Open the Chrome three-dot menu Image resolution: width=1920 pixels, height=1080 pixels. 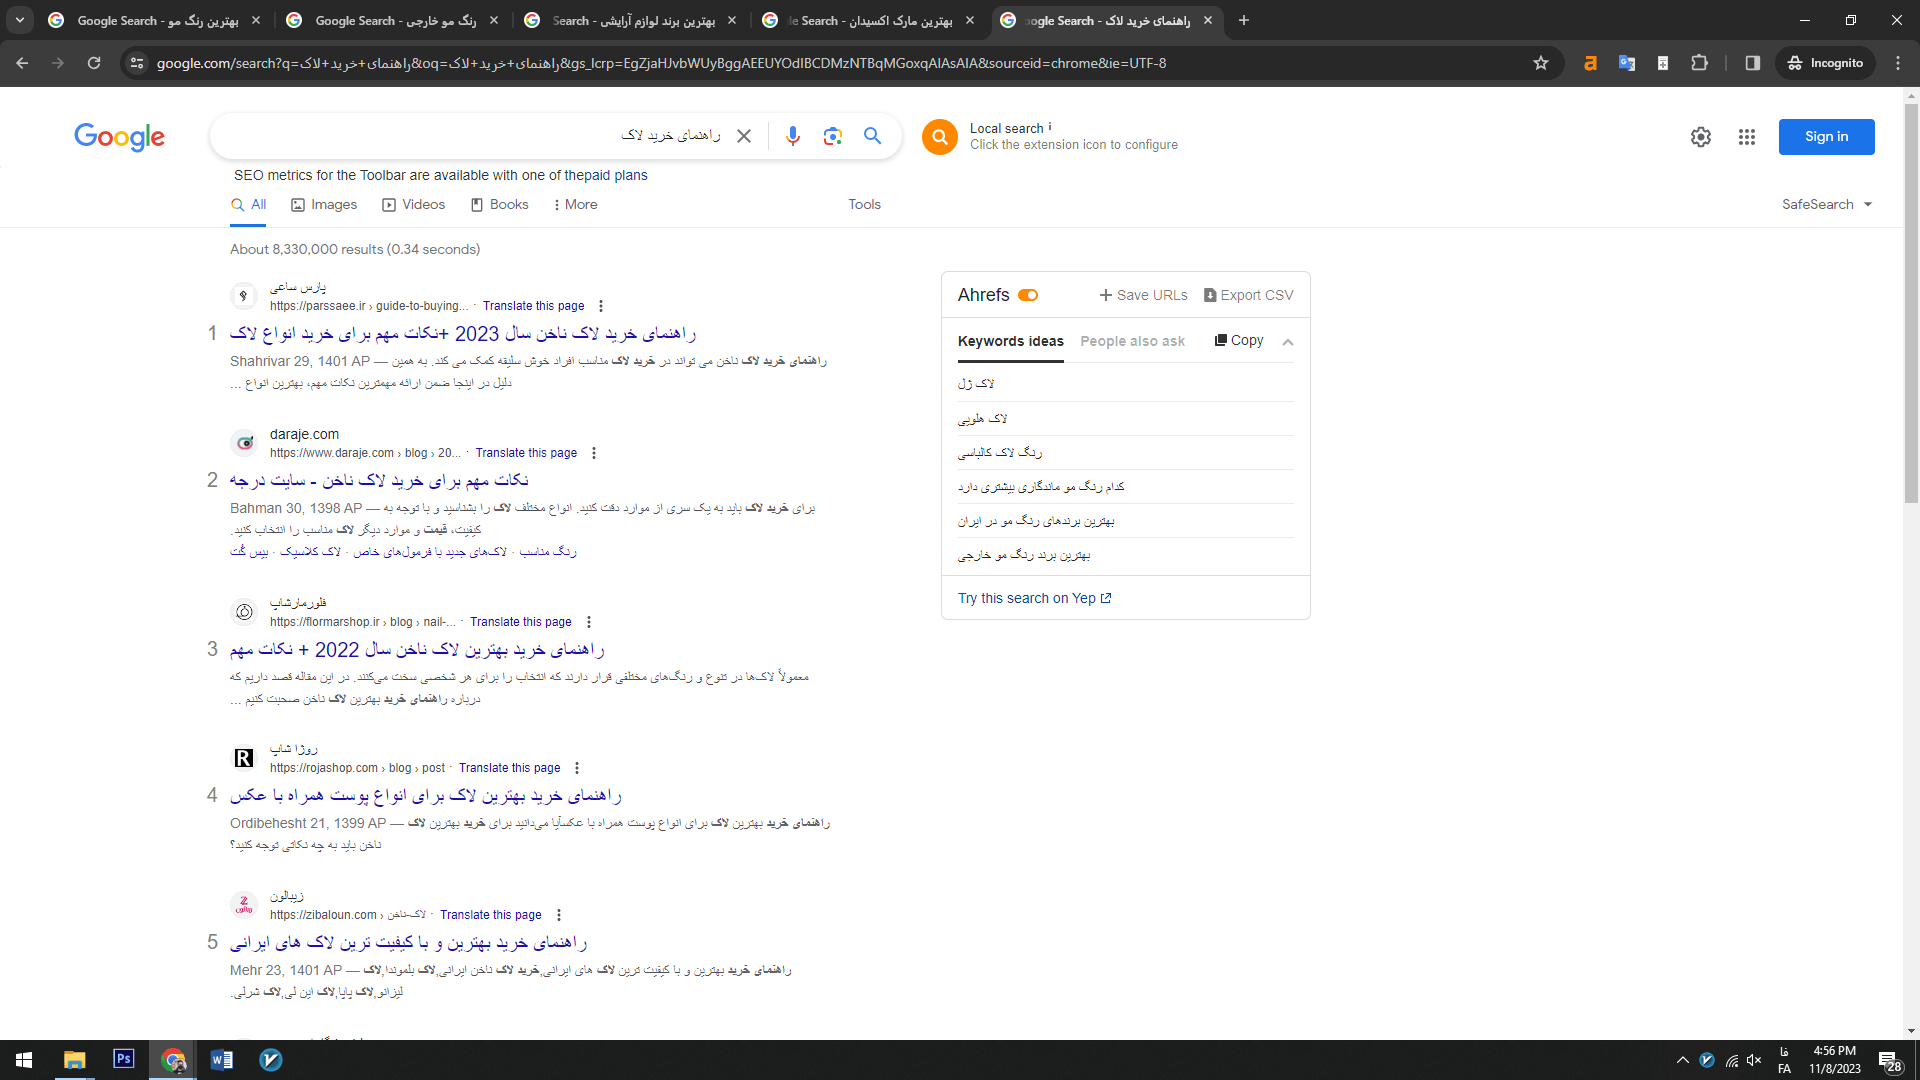click(x=1898, y=63)
